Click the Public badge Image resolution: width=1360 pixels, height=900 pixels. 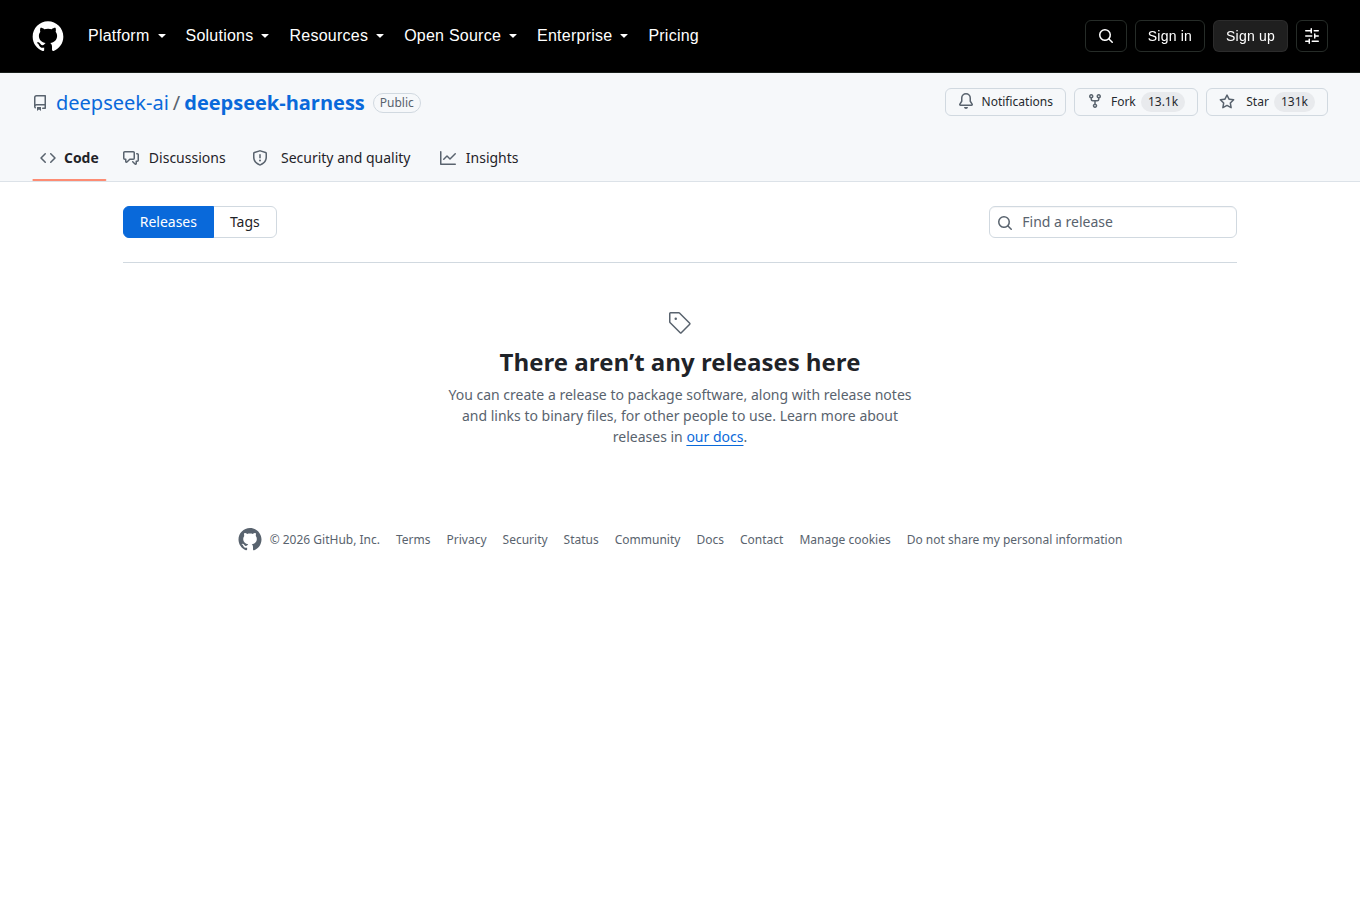point(397,103)
